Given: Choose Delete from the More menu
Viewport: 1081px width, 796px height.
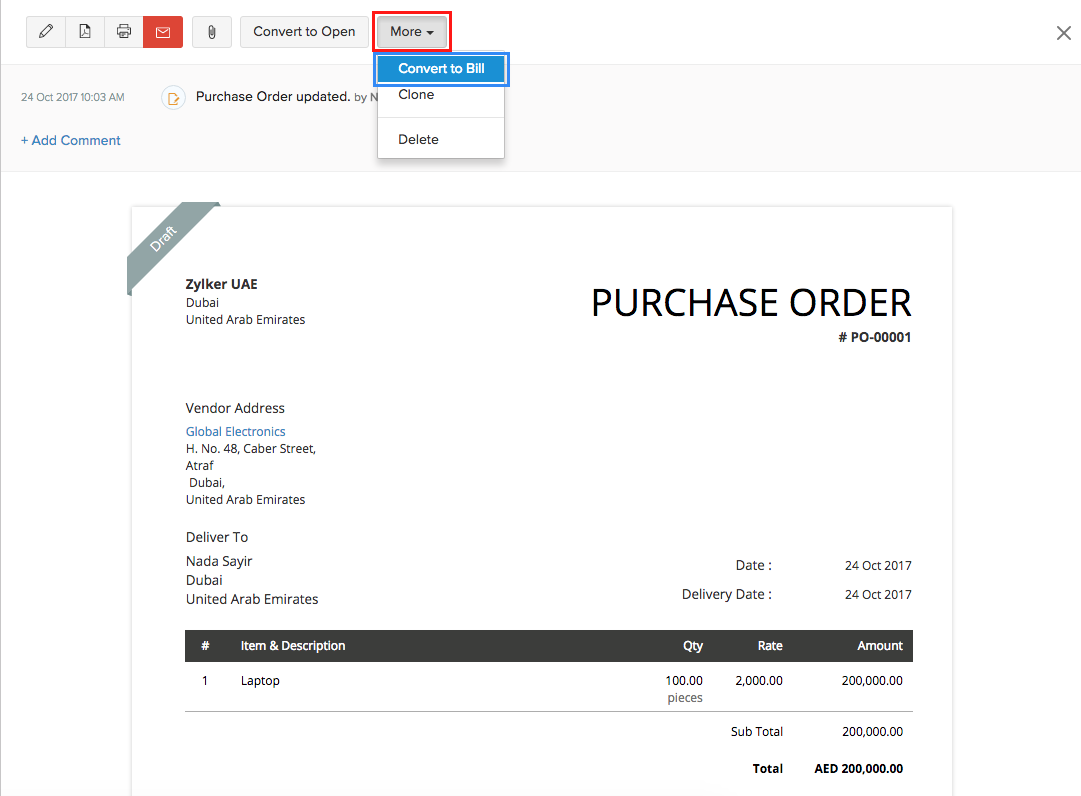Looking at the screenshot, I should (418, 139).
